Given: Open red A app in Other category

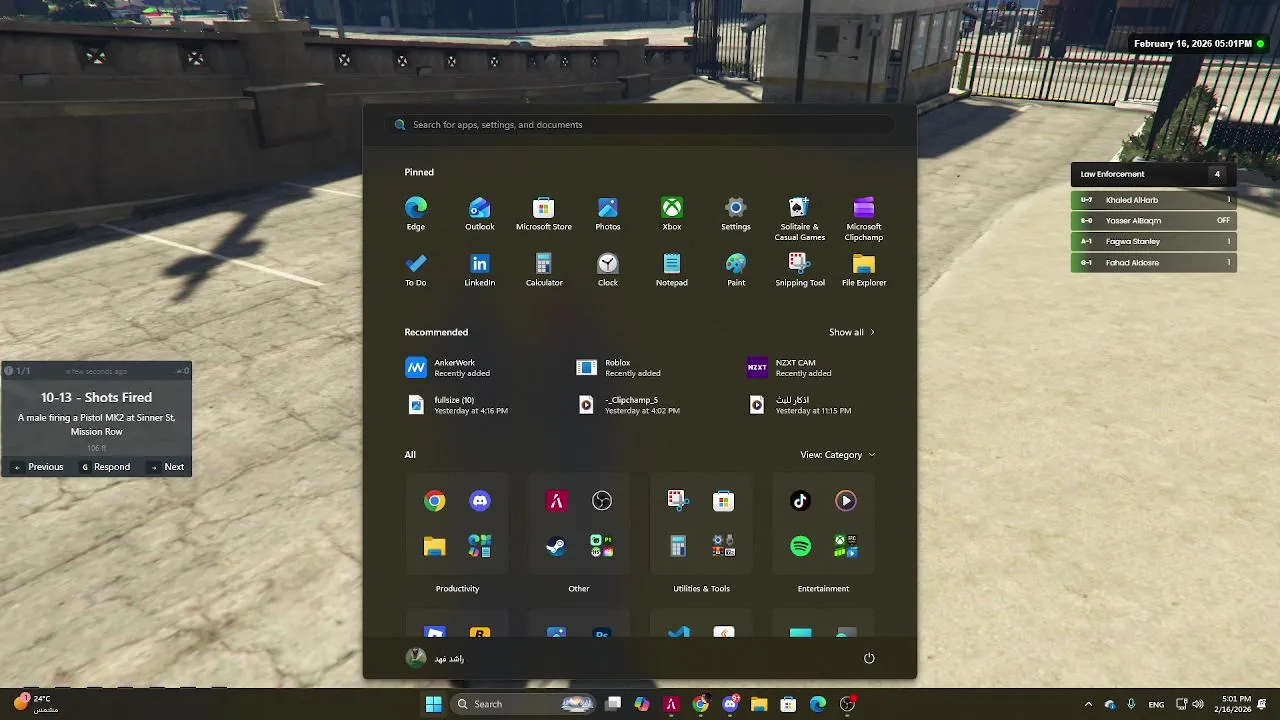Looking at the screenshot, I should tap(556, 501).
